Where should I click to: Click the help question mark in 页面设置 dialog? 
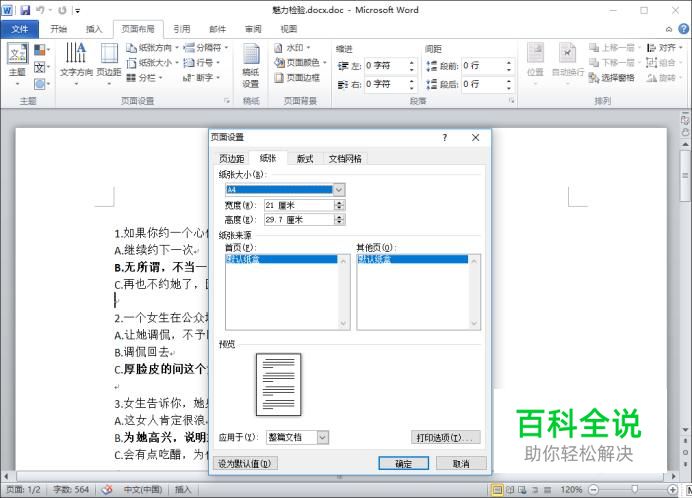coord(445,137)
